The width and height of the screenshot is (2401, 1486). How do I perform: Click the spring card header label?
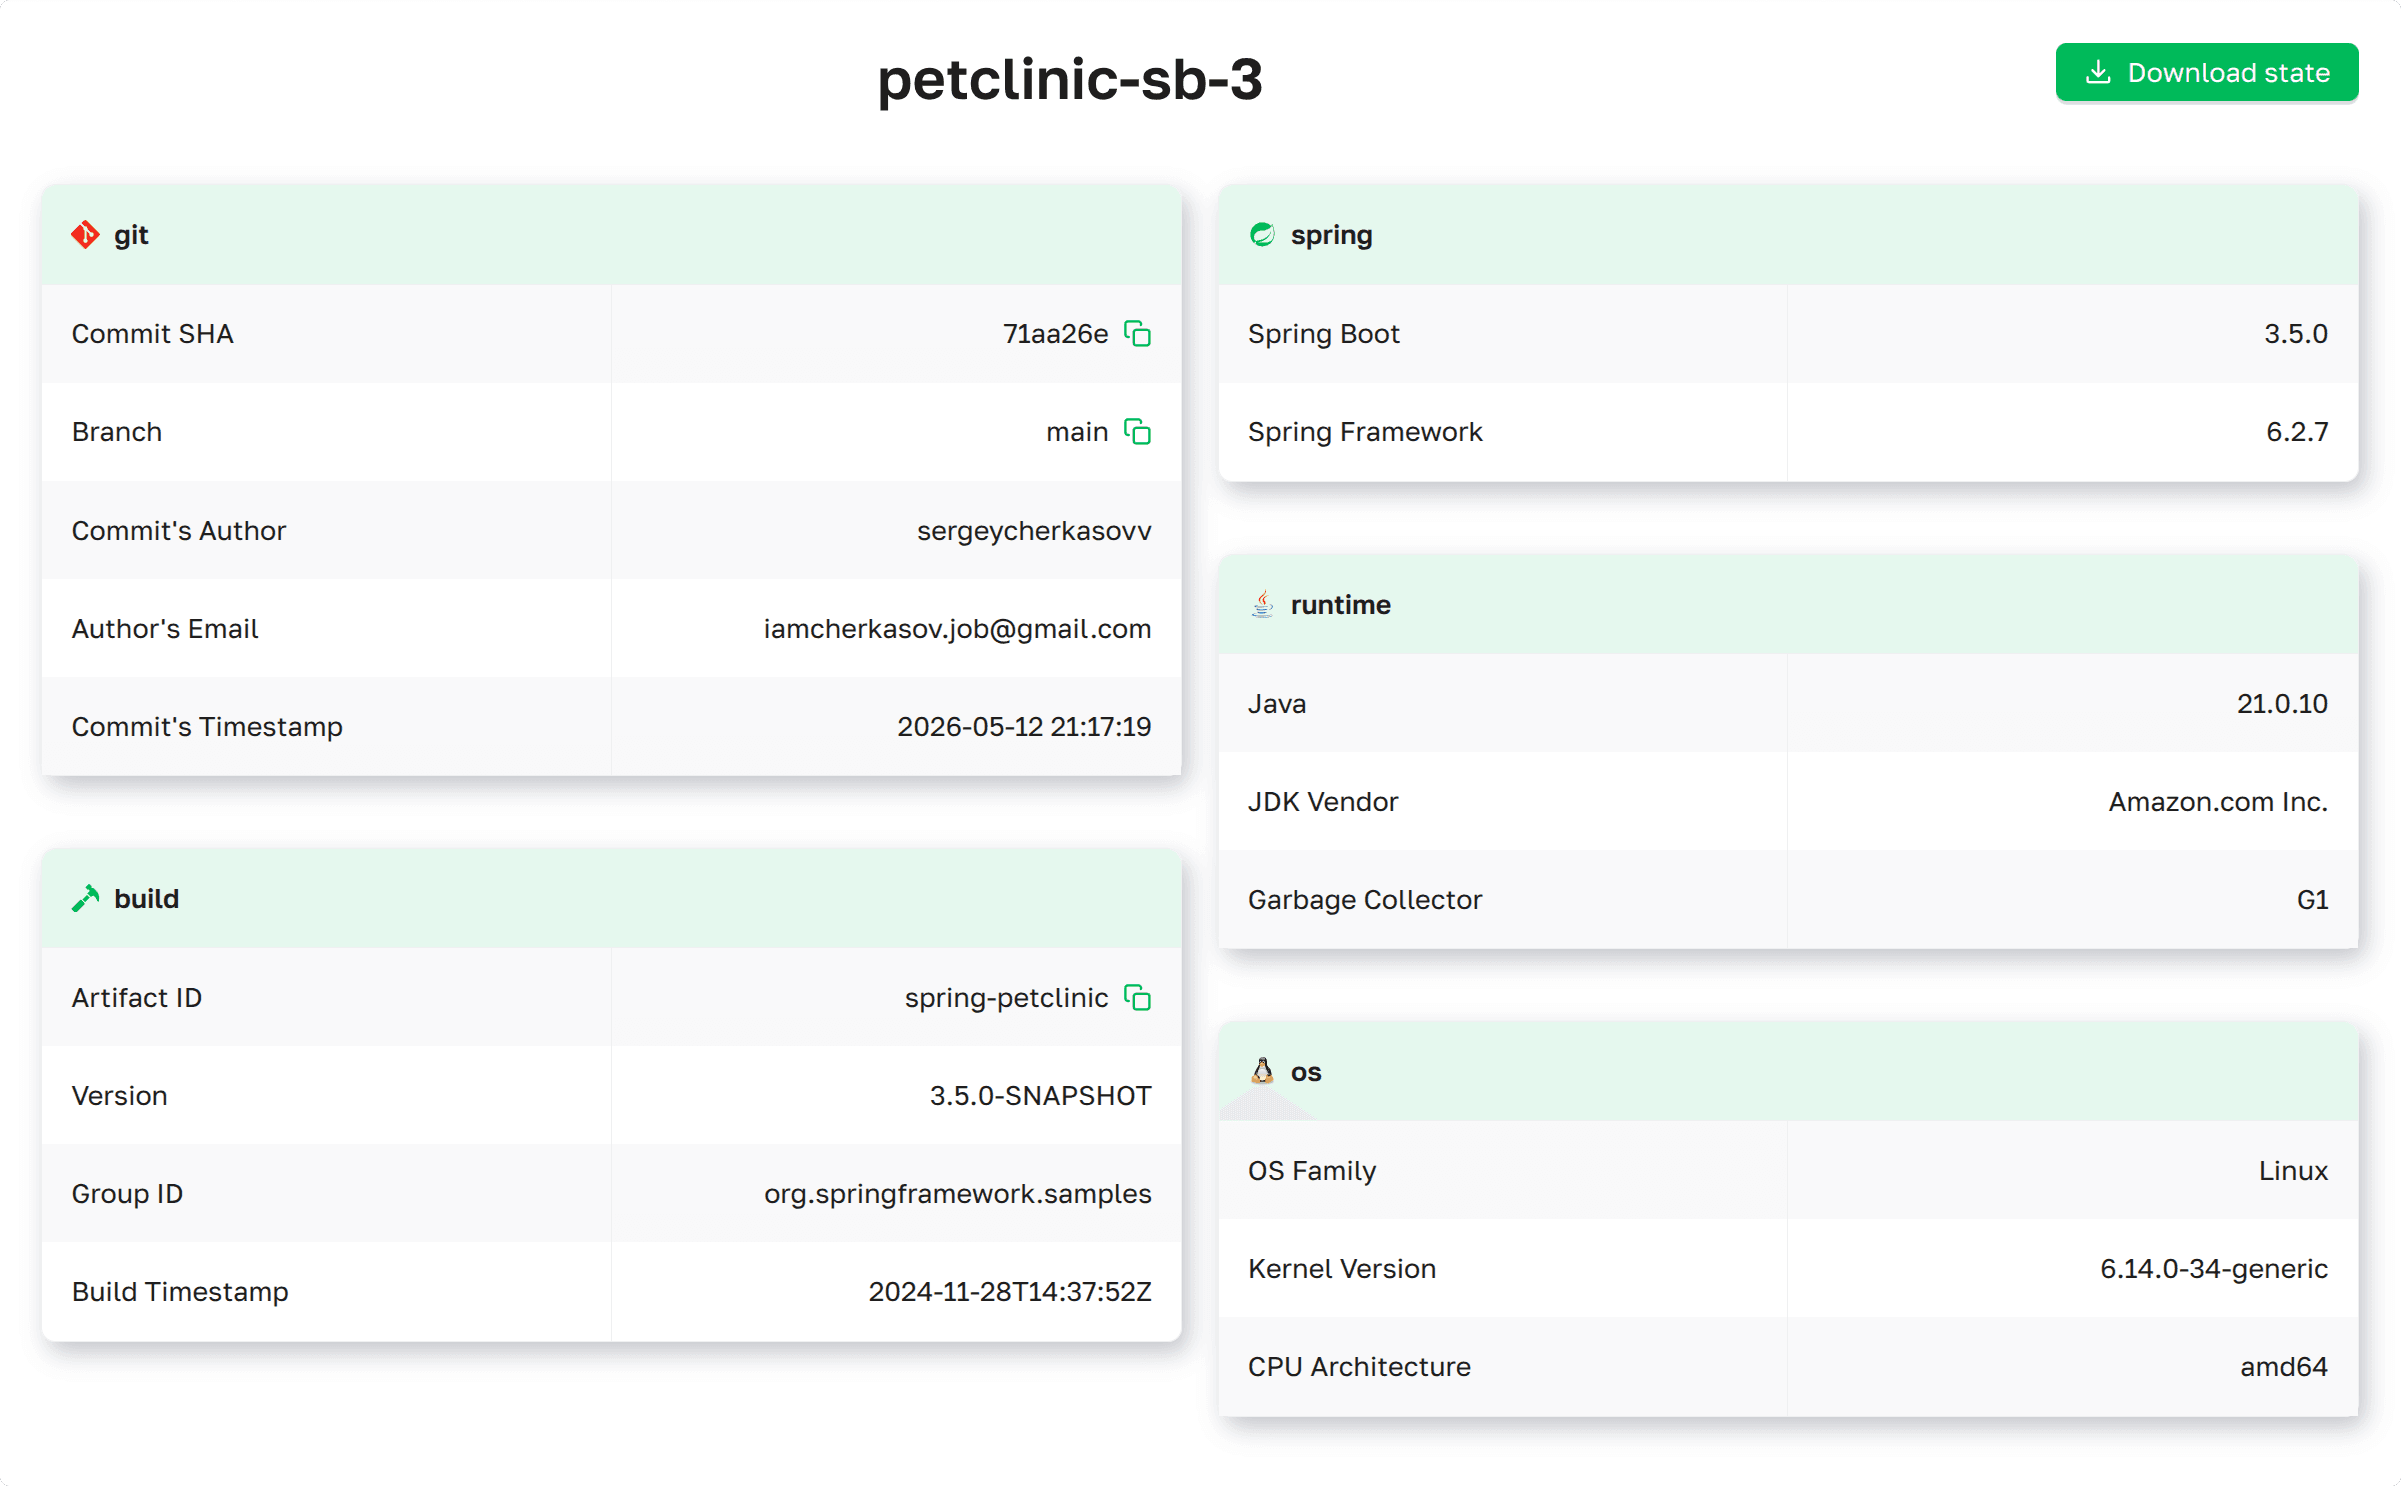coord(1331,236)
